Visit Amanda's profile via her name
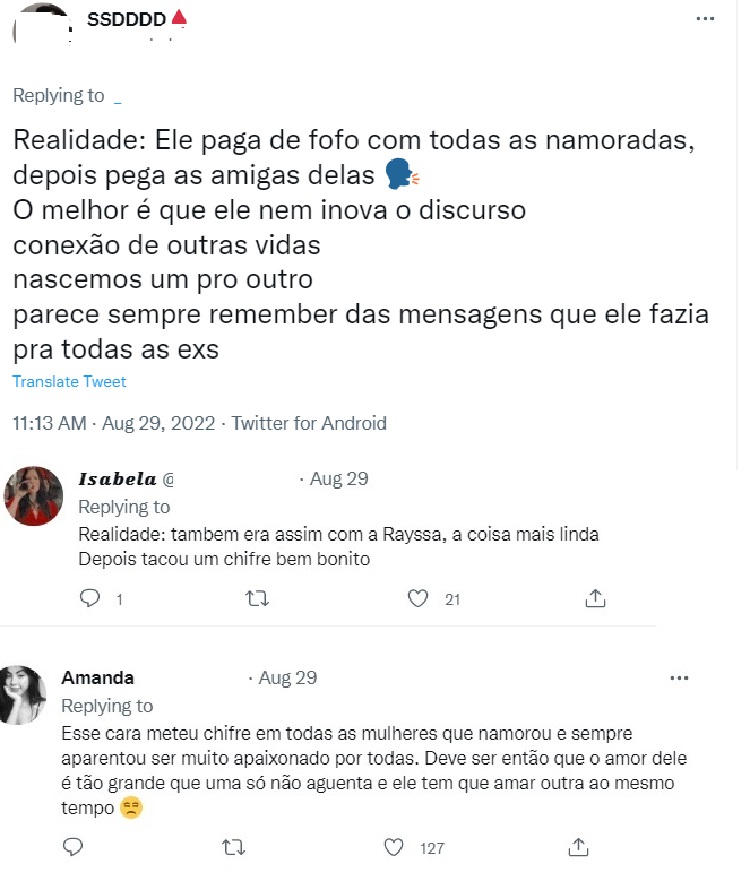The image size is (750, 881). pos(98,678)
